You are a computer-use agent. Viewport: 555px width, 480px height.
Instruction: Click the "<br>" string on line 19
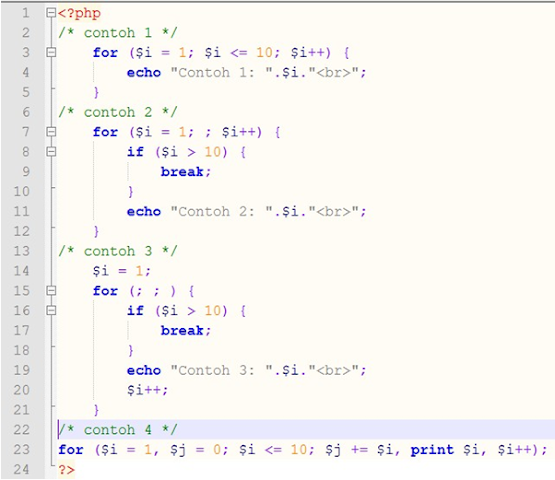point(334,370)
